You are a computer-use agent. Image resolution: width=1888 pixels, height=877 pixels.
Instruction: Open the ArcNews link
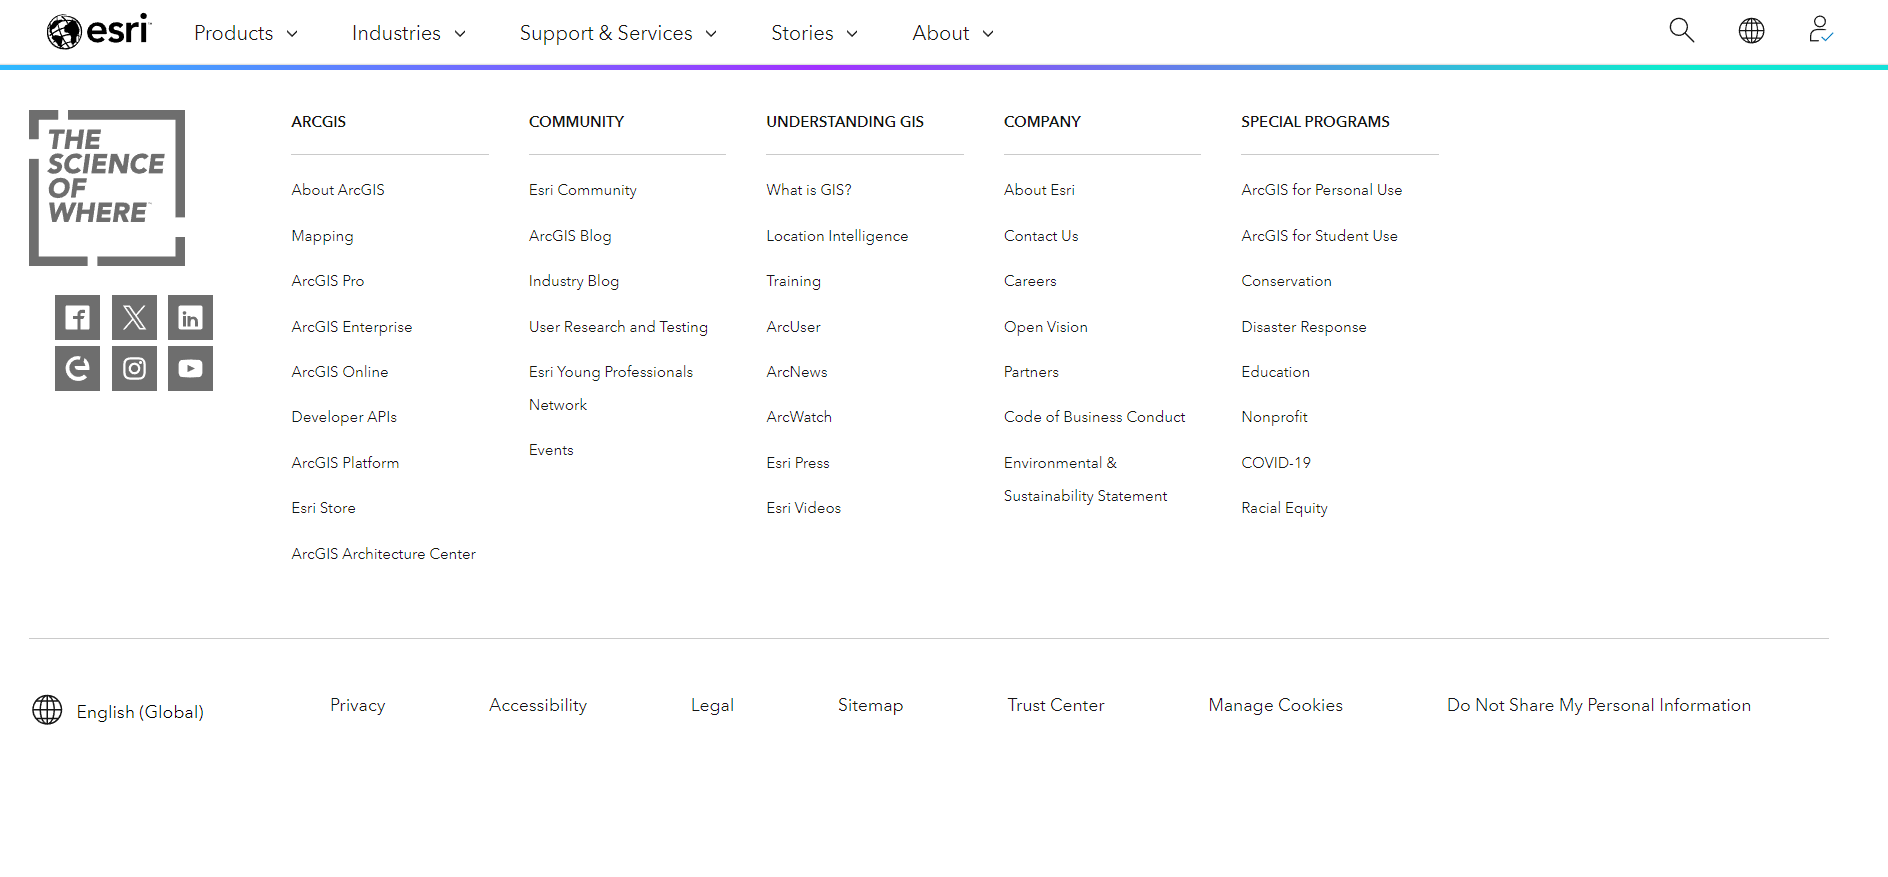(x=797, y=372)
